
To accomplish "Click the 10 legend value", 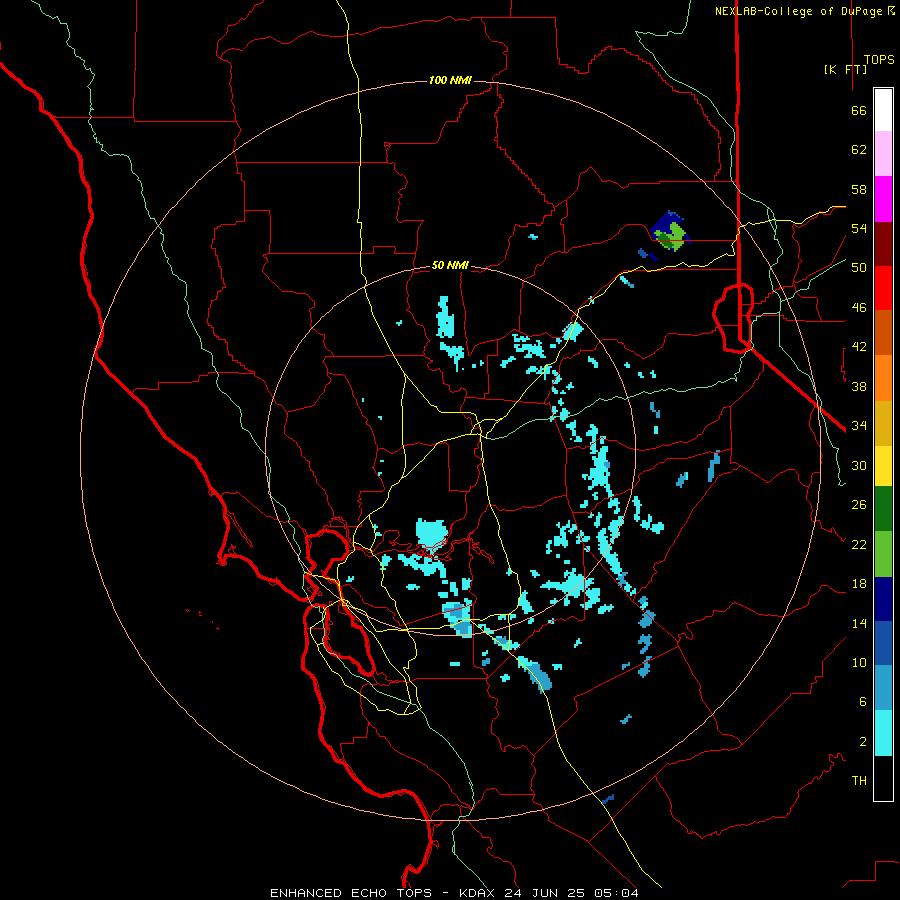I will (x=859, y=663).
